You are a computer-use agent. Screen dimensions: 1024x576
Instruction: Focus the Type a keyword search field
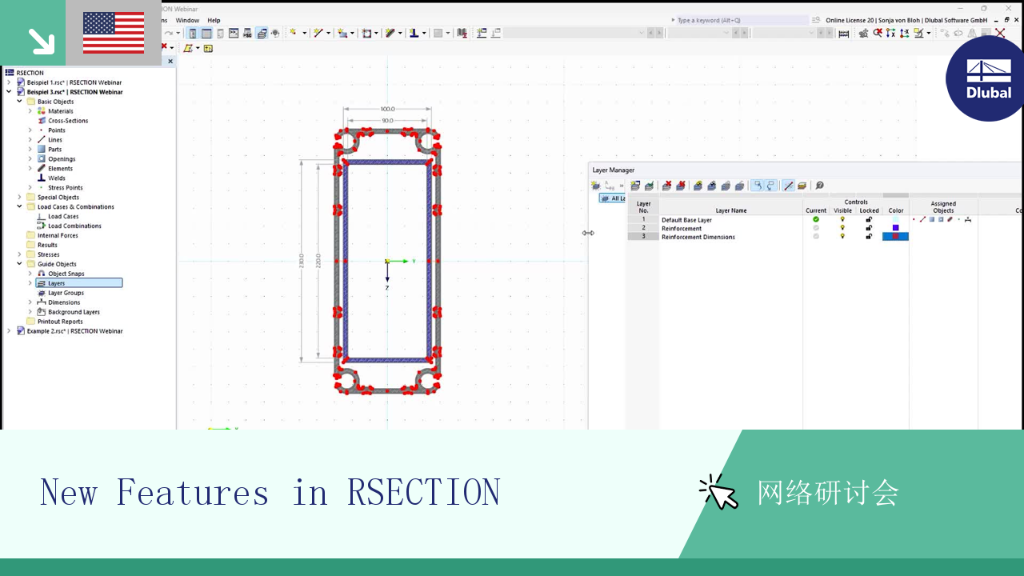741,20
